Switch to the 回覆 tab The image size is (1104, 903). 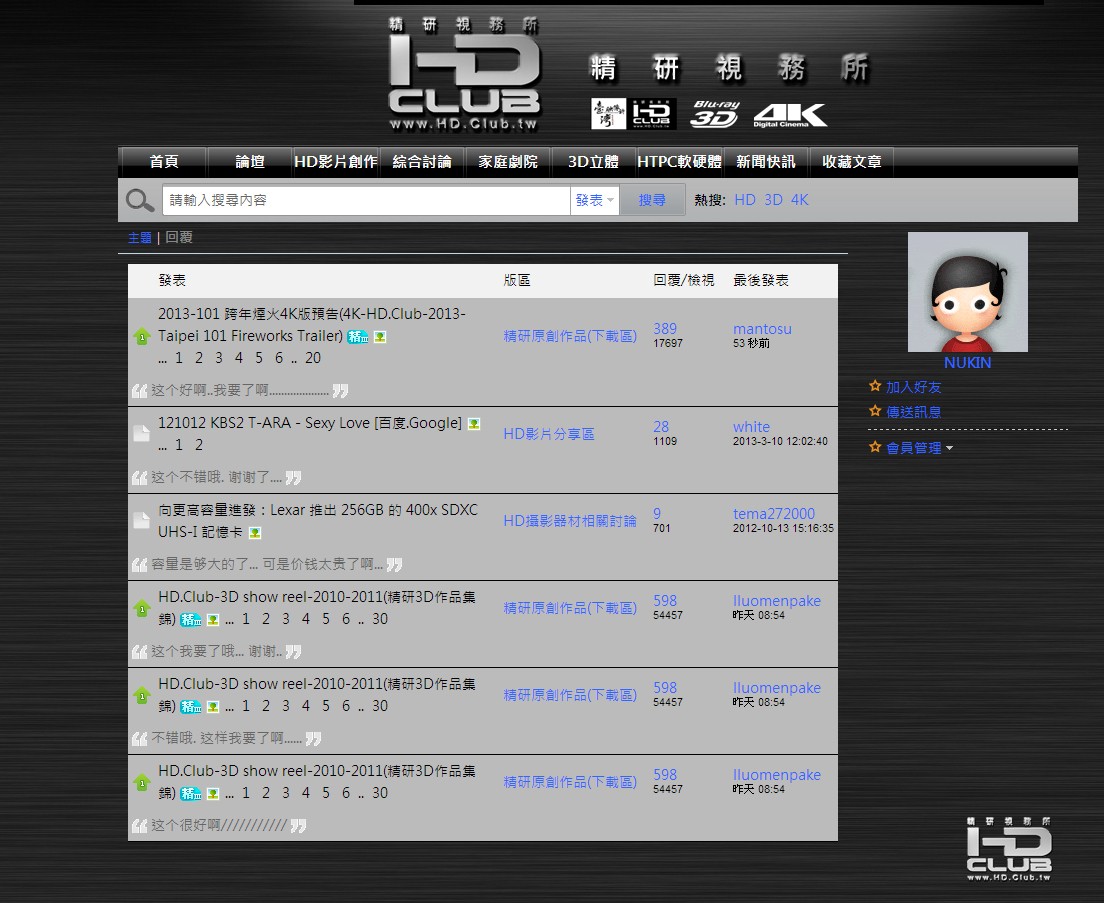click(x=179, y=238)
